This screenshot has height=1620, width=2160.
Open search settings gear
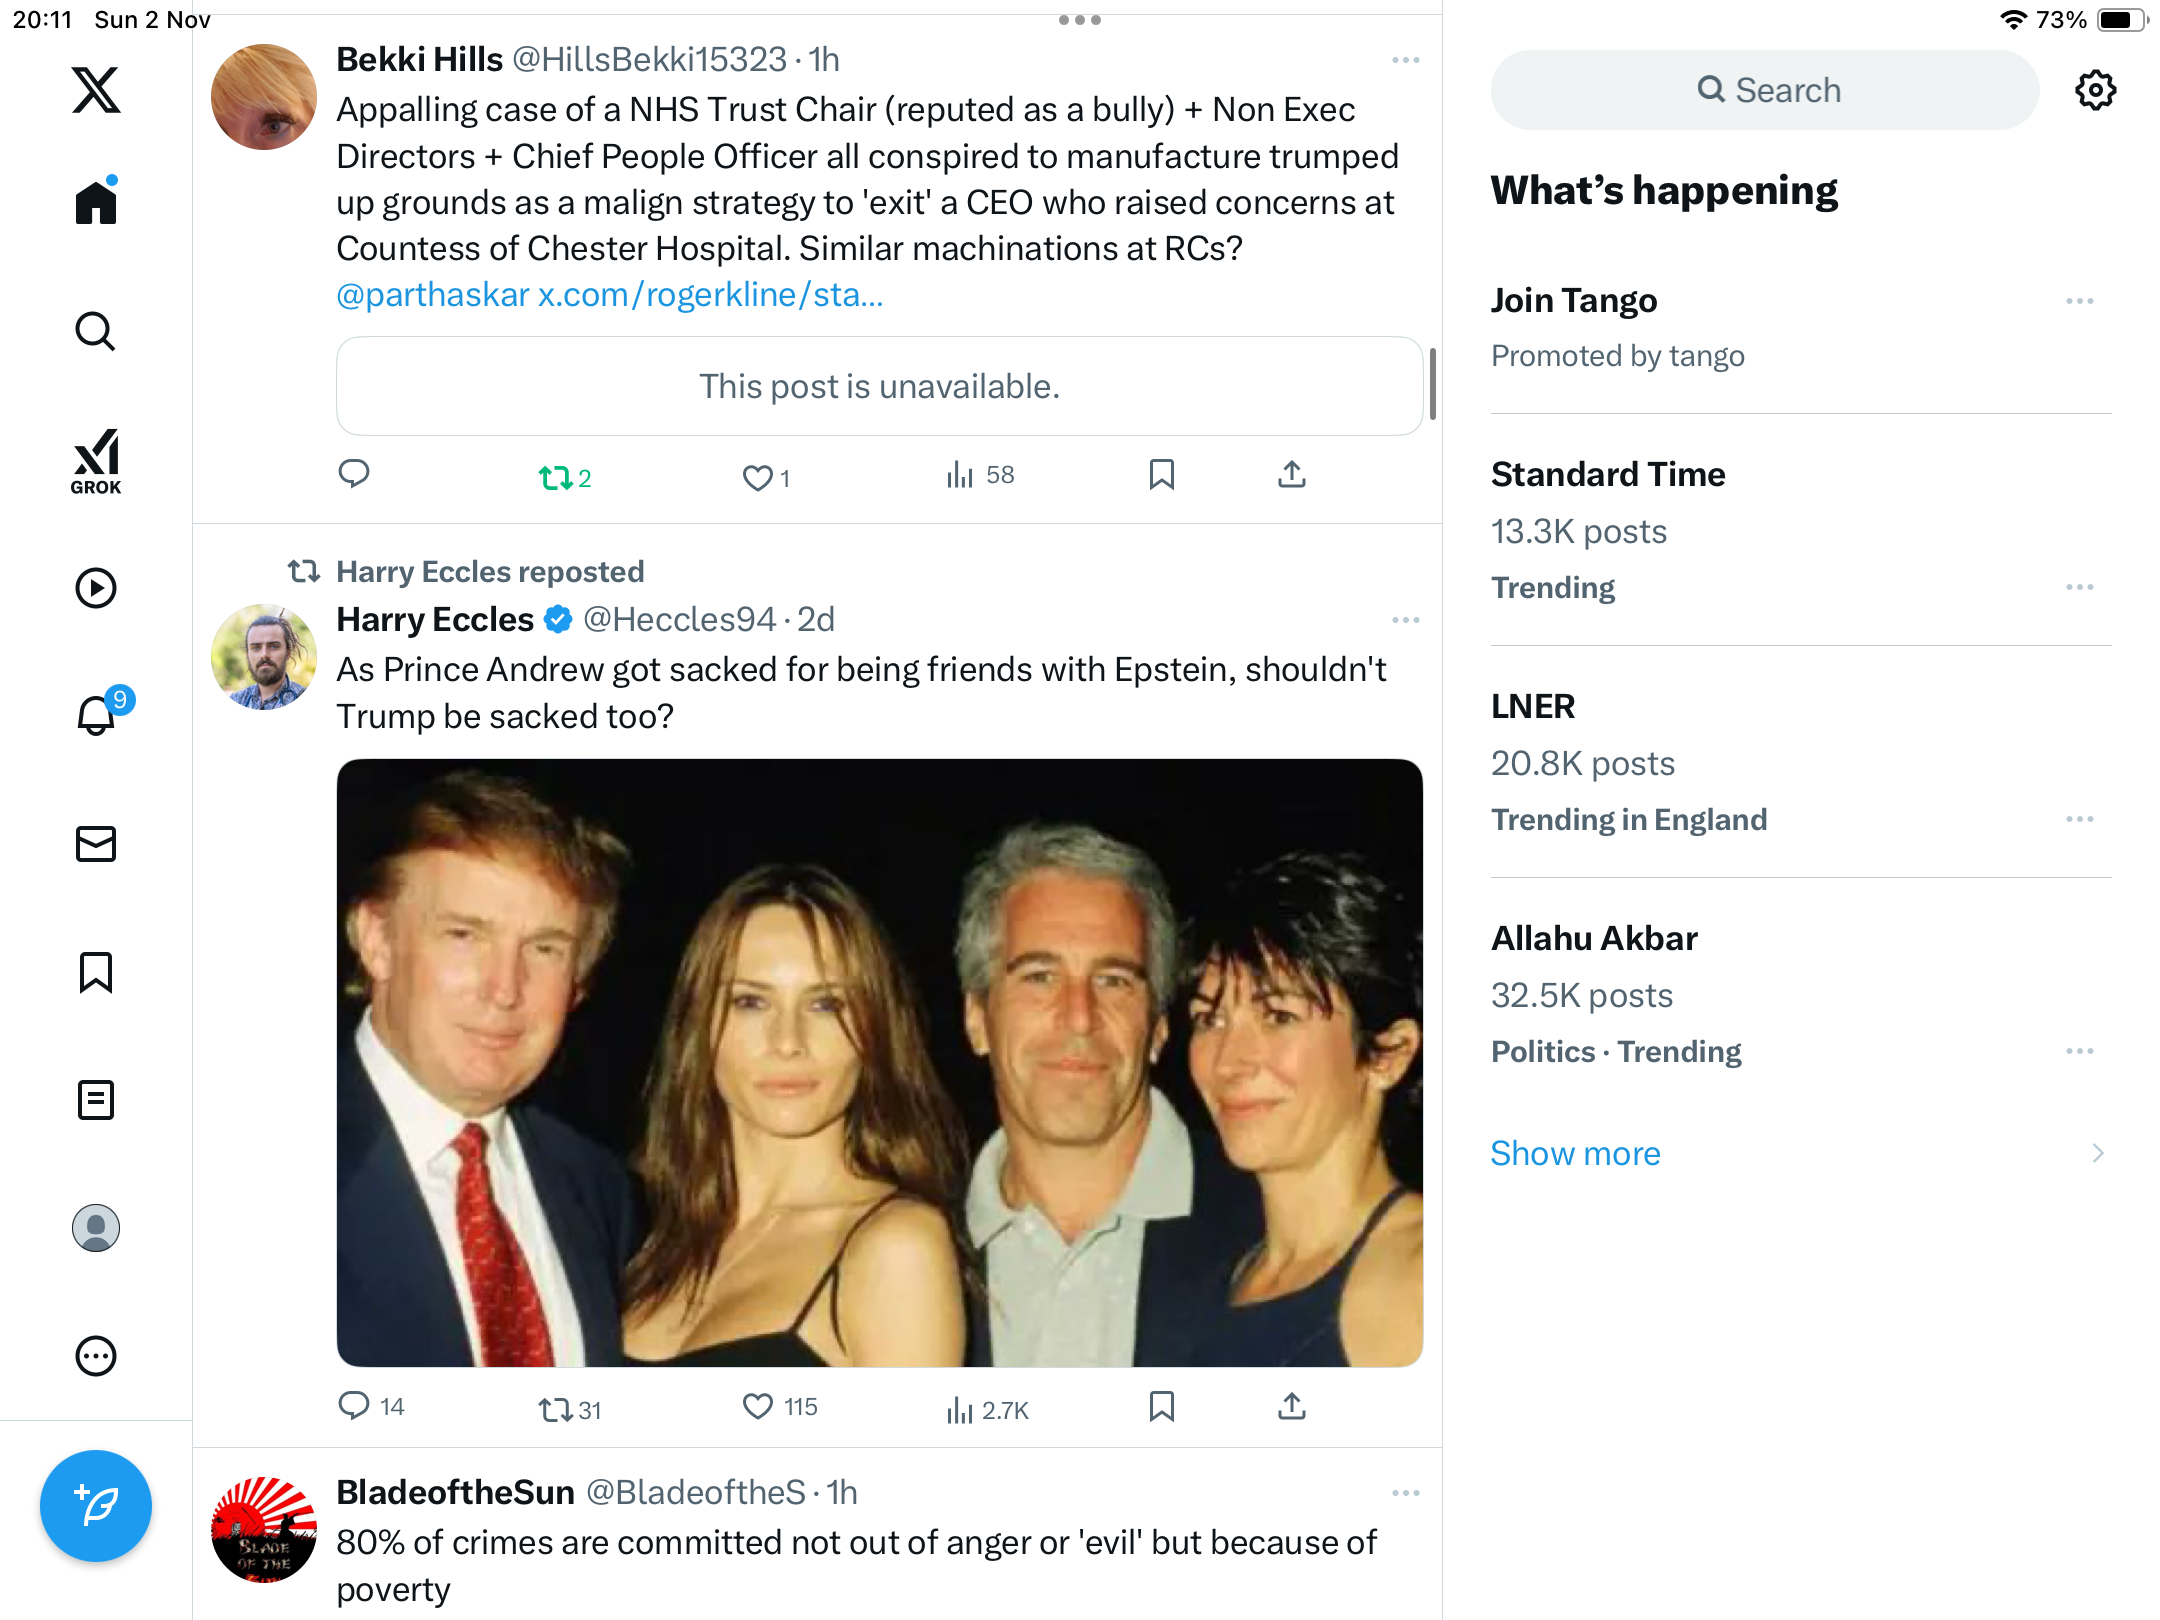click(2095, 90)
